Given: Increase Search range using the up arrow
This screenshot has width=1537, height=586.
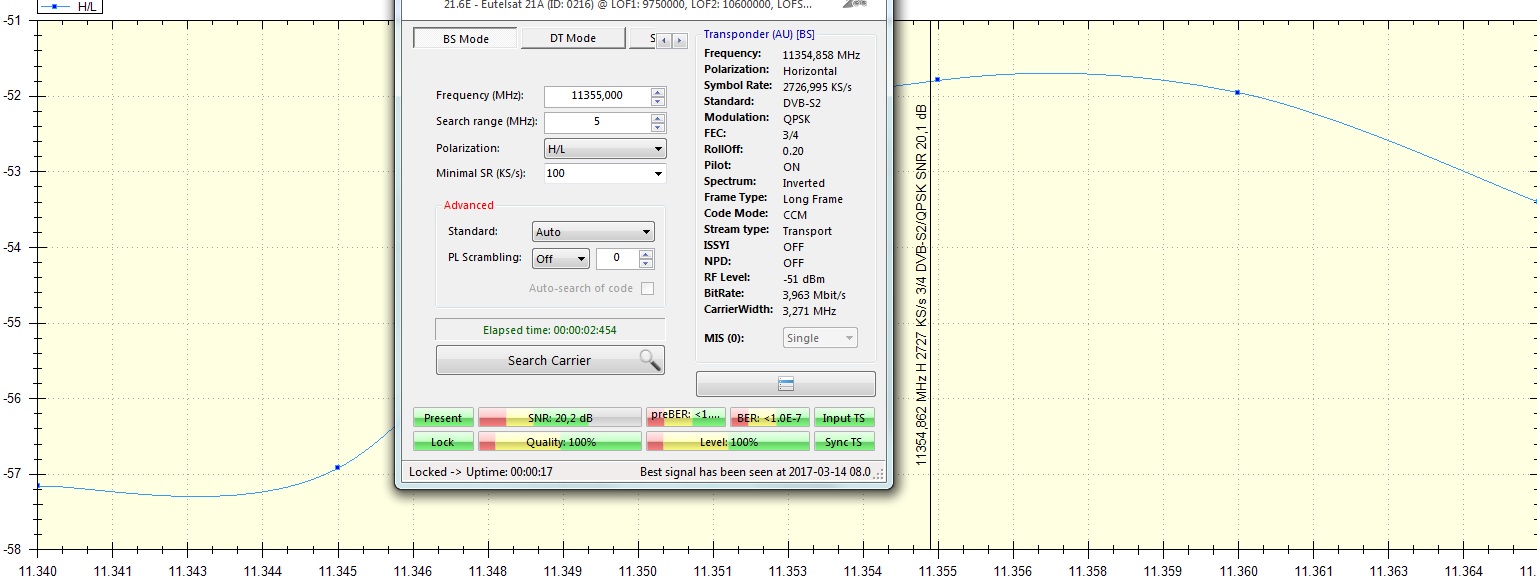Looking at the screenshot, I should [657, 118].
